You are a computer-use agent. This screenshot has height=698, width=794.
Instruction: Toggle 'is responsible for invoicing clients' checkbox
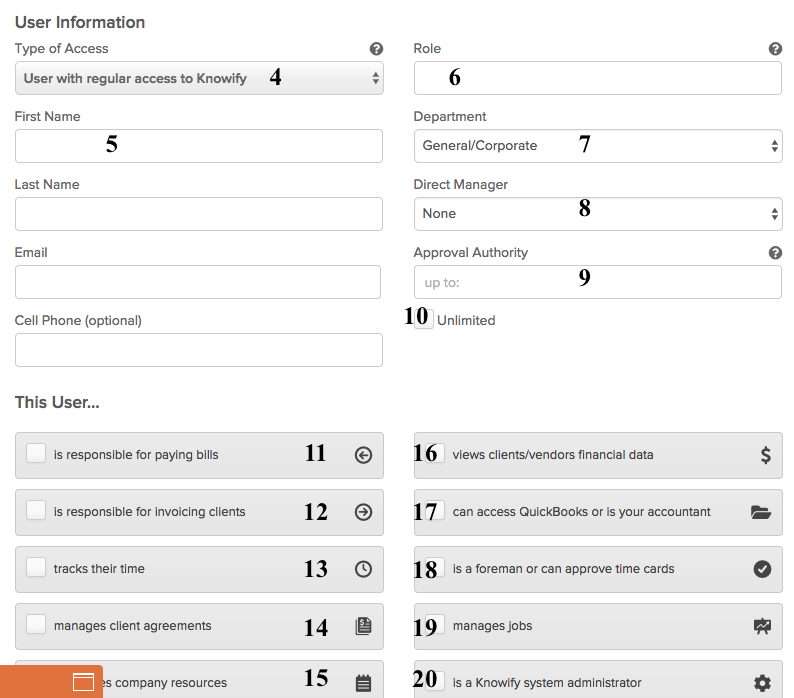click(x=36, y=511)
